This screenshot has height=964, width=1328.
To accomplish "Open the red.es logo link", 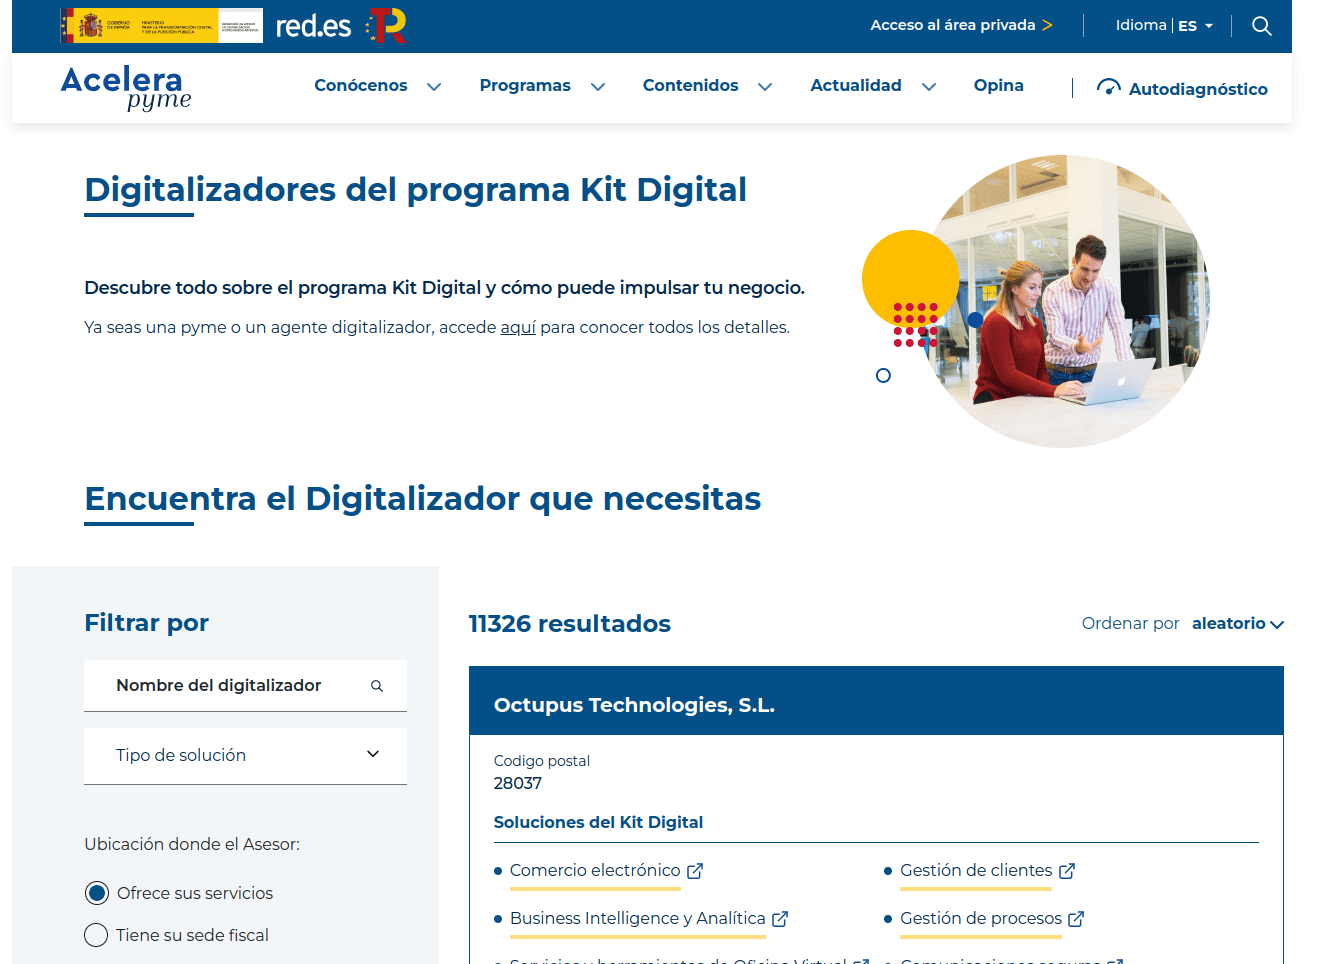I will tap(313, 26).
